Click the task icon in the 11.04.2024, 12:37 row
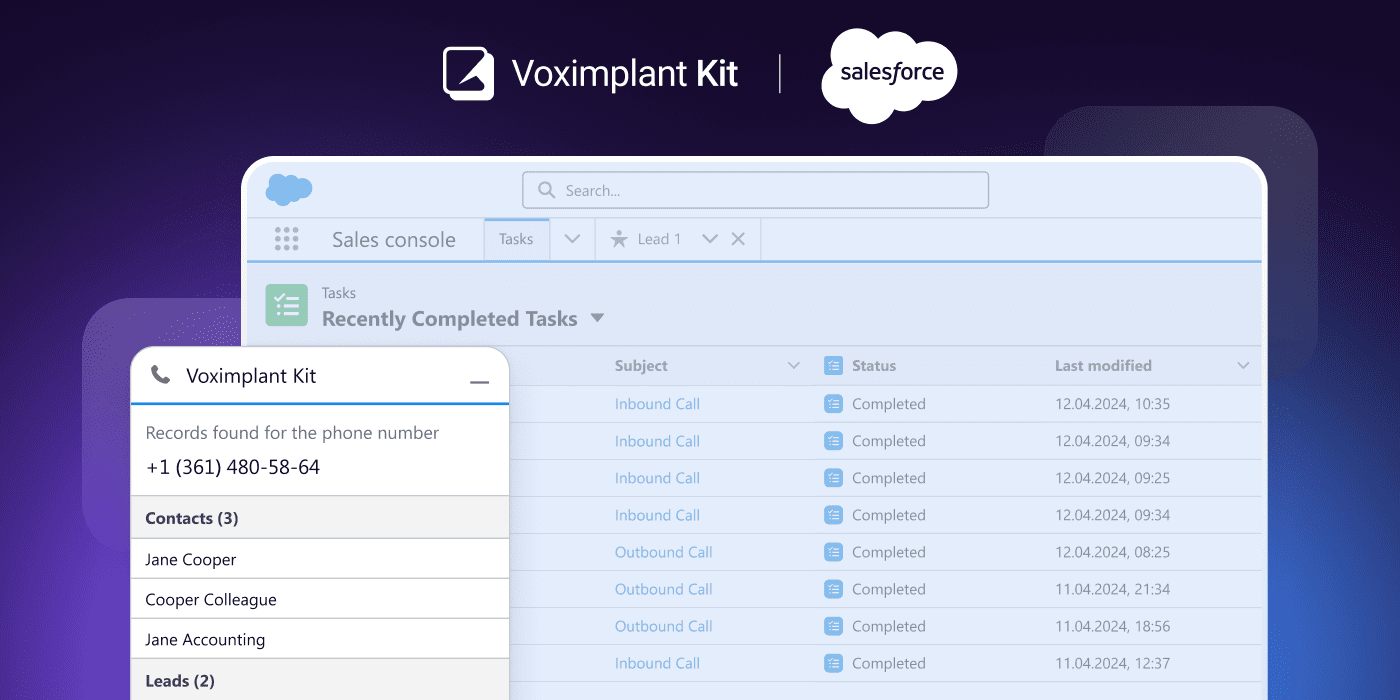The width and height of the screenshot is (1400, 700). point(833,663)
